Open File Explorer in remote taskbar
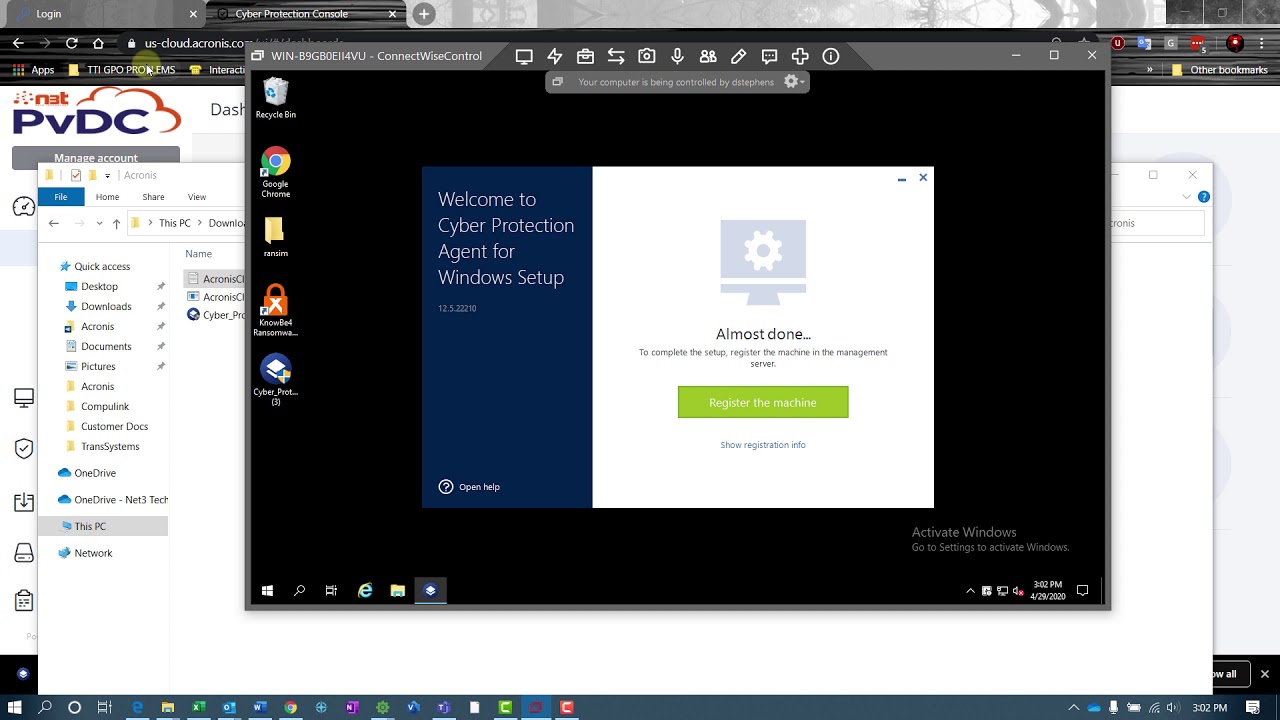1280x720 pixels. pos(397,591)
